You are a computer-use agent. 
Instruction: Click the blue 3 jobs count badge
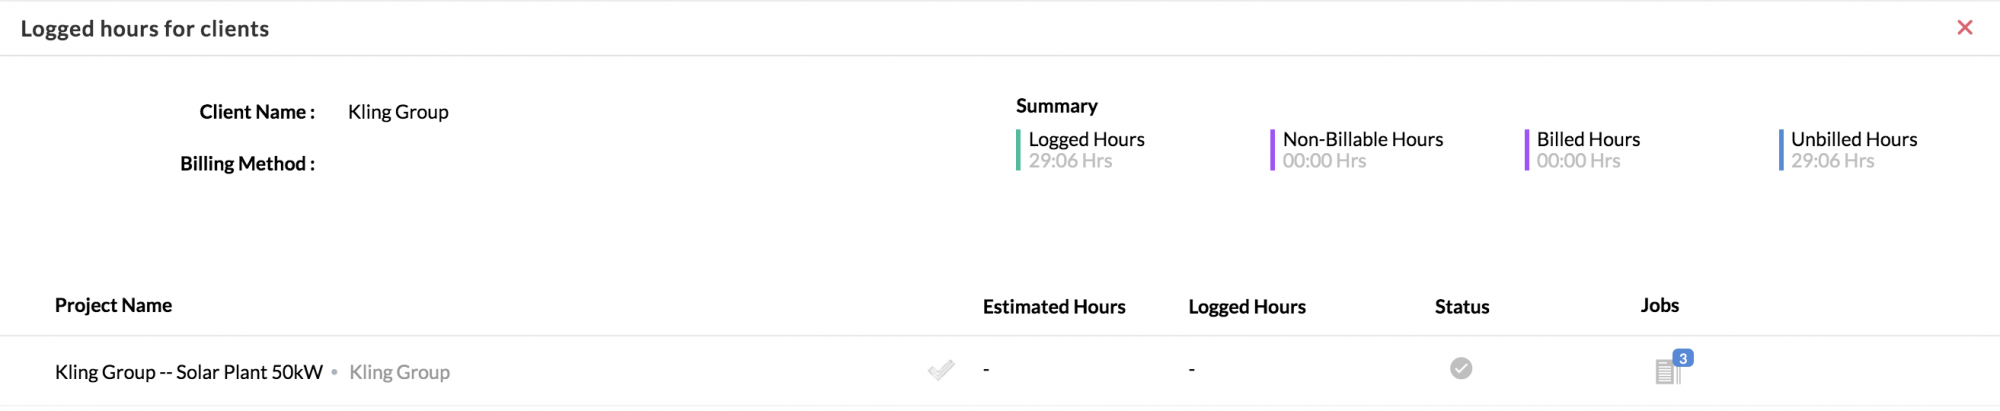(x=1683, y=358)
